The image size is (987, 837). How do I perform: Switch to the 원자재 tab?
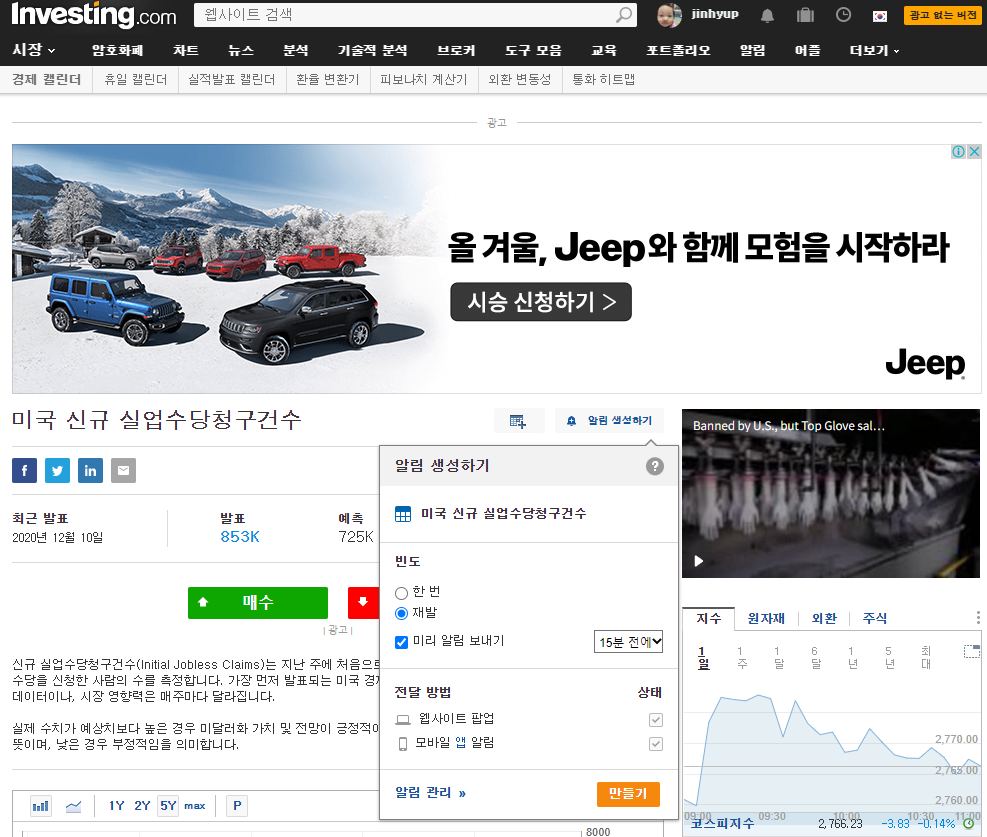(x=765, y=619)
